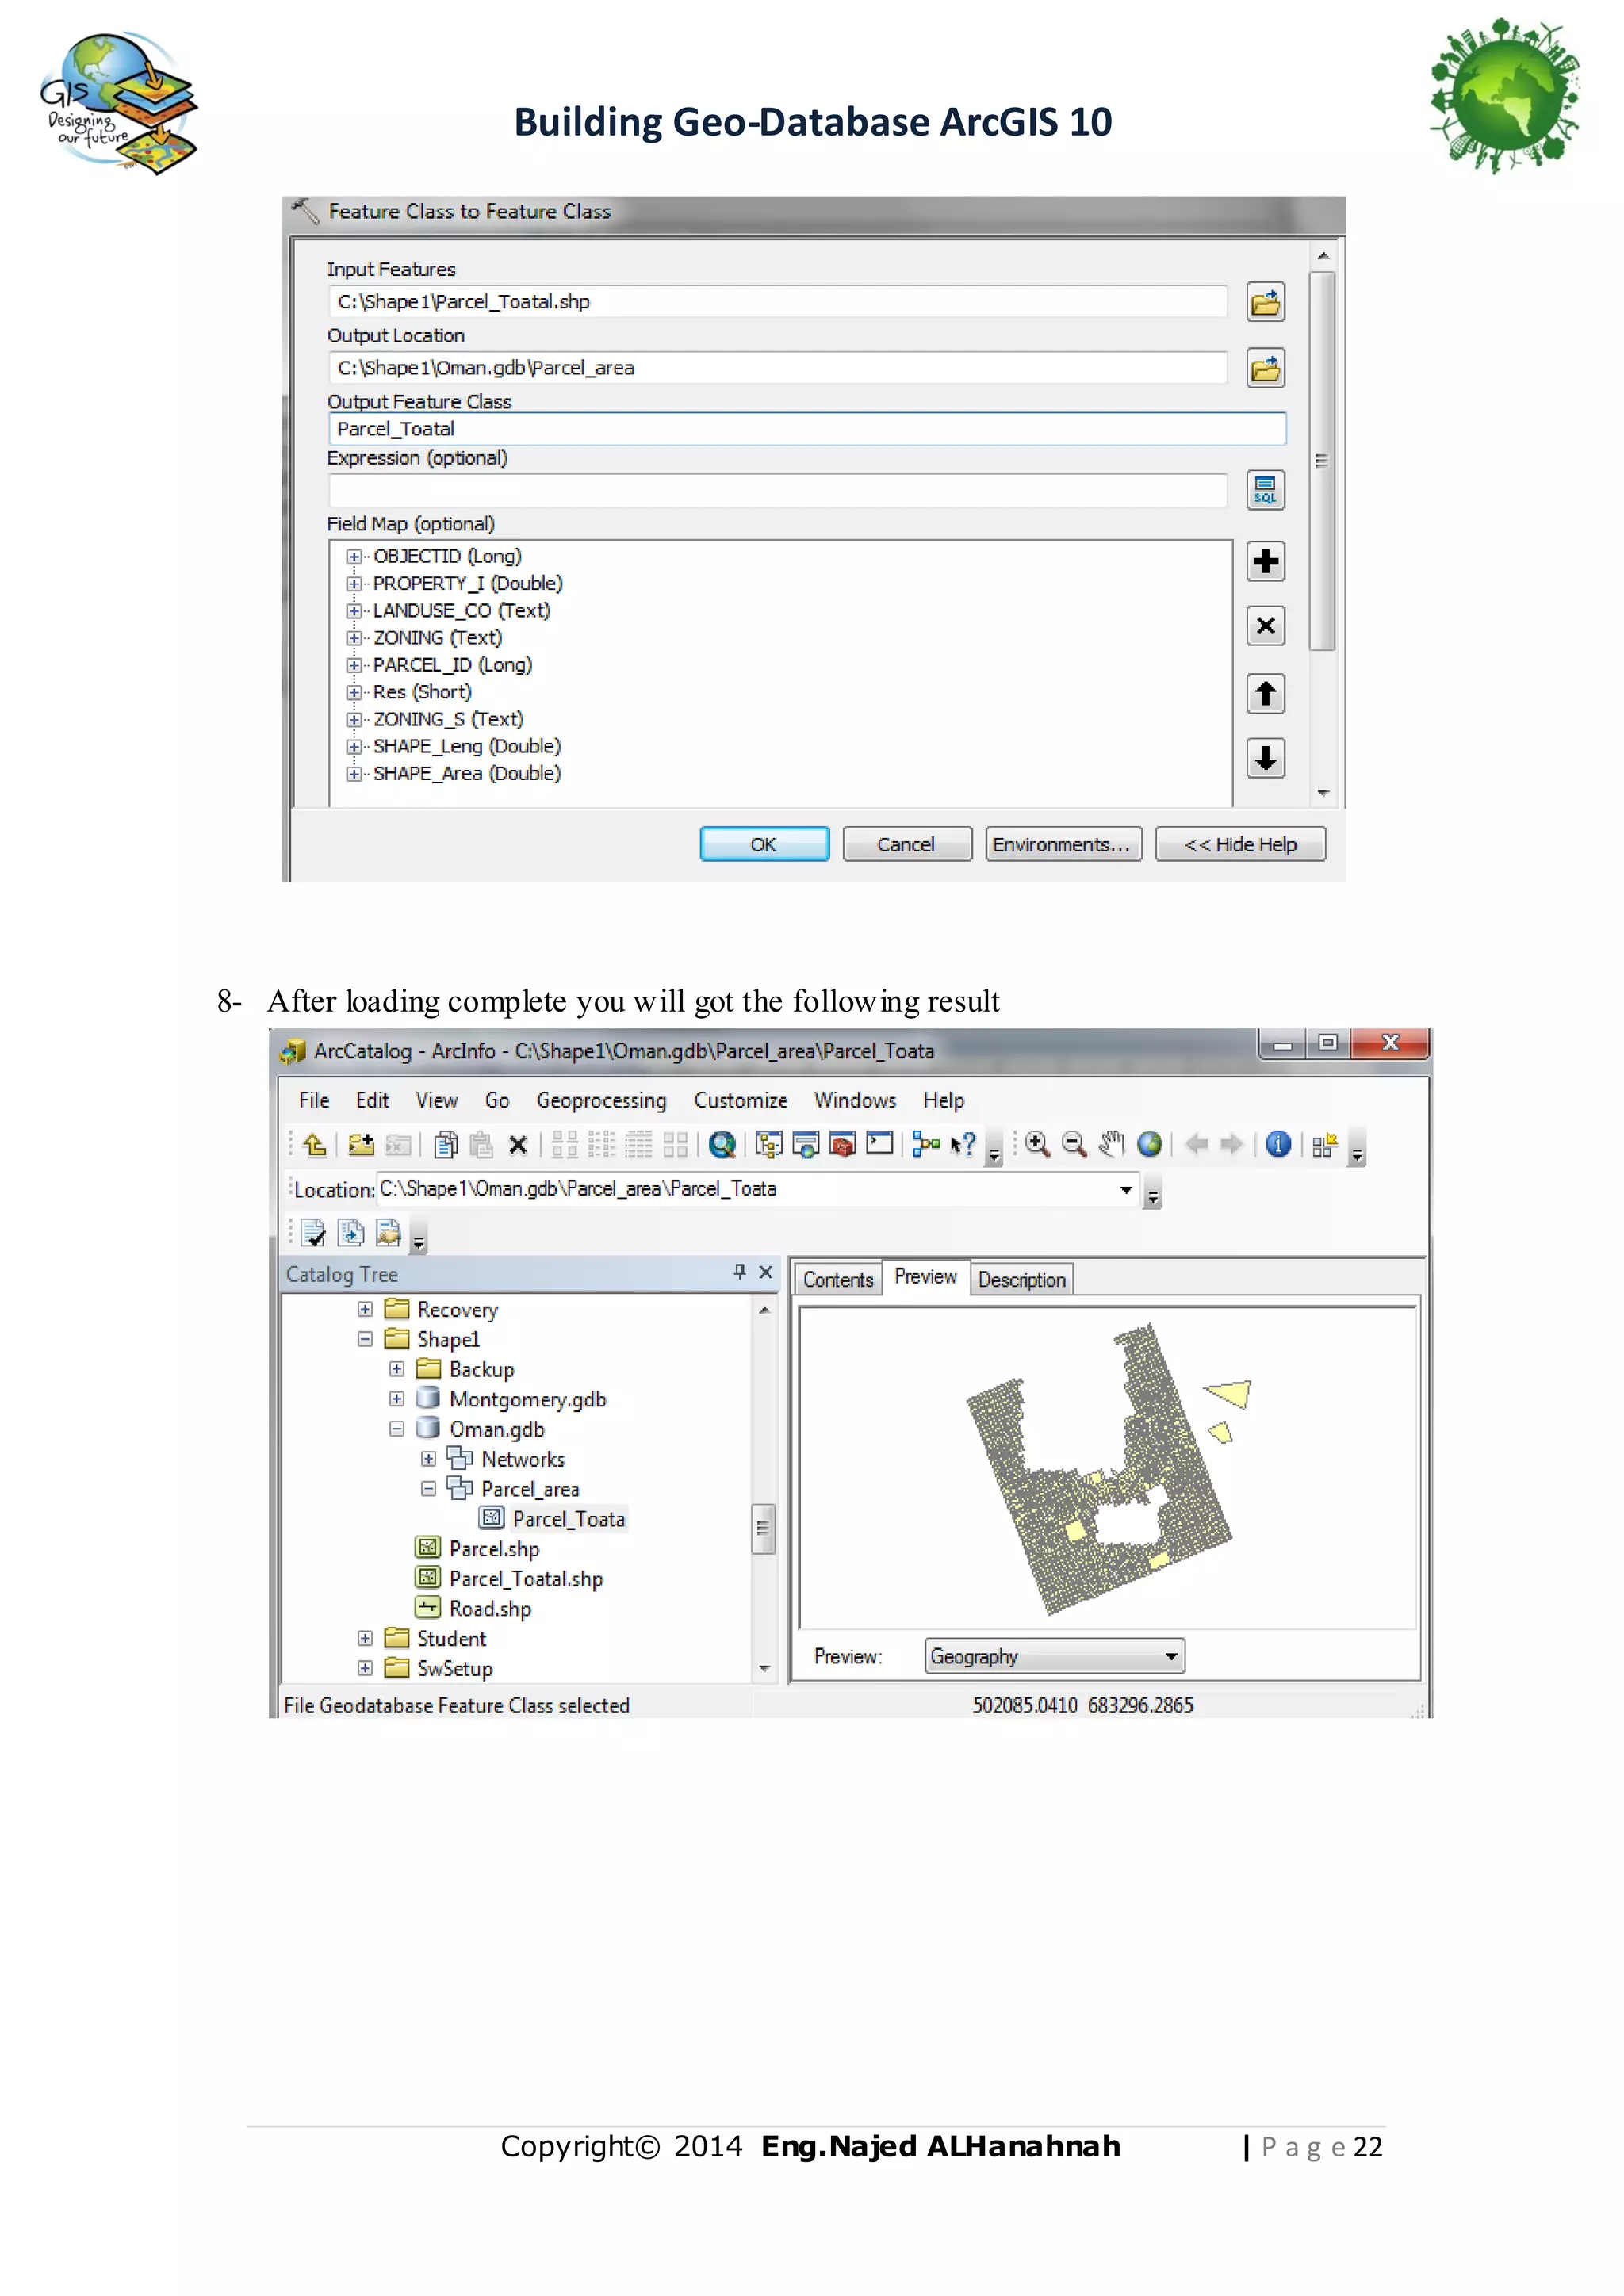Collapse the Oman.gdb node
This screenshot has width=1624, height=2296.
[x=397, y=1429]
